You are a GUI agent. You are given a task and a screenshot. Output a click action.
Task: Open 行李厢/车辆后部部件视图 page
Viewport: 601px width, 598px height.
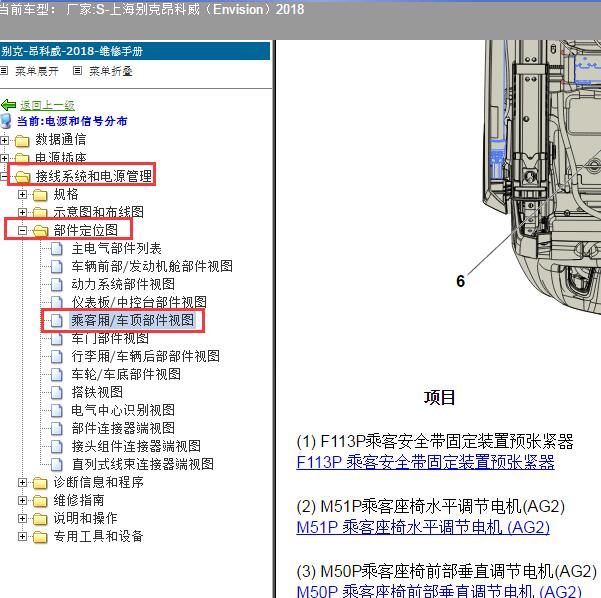(x=146, y=356)
